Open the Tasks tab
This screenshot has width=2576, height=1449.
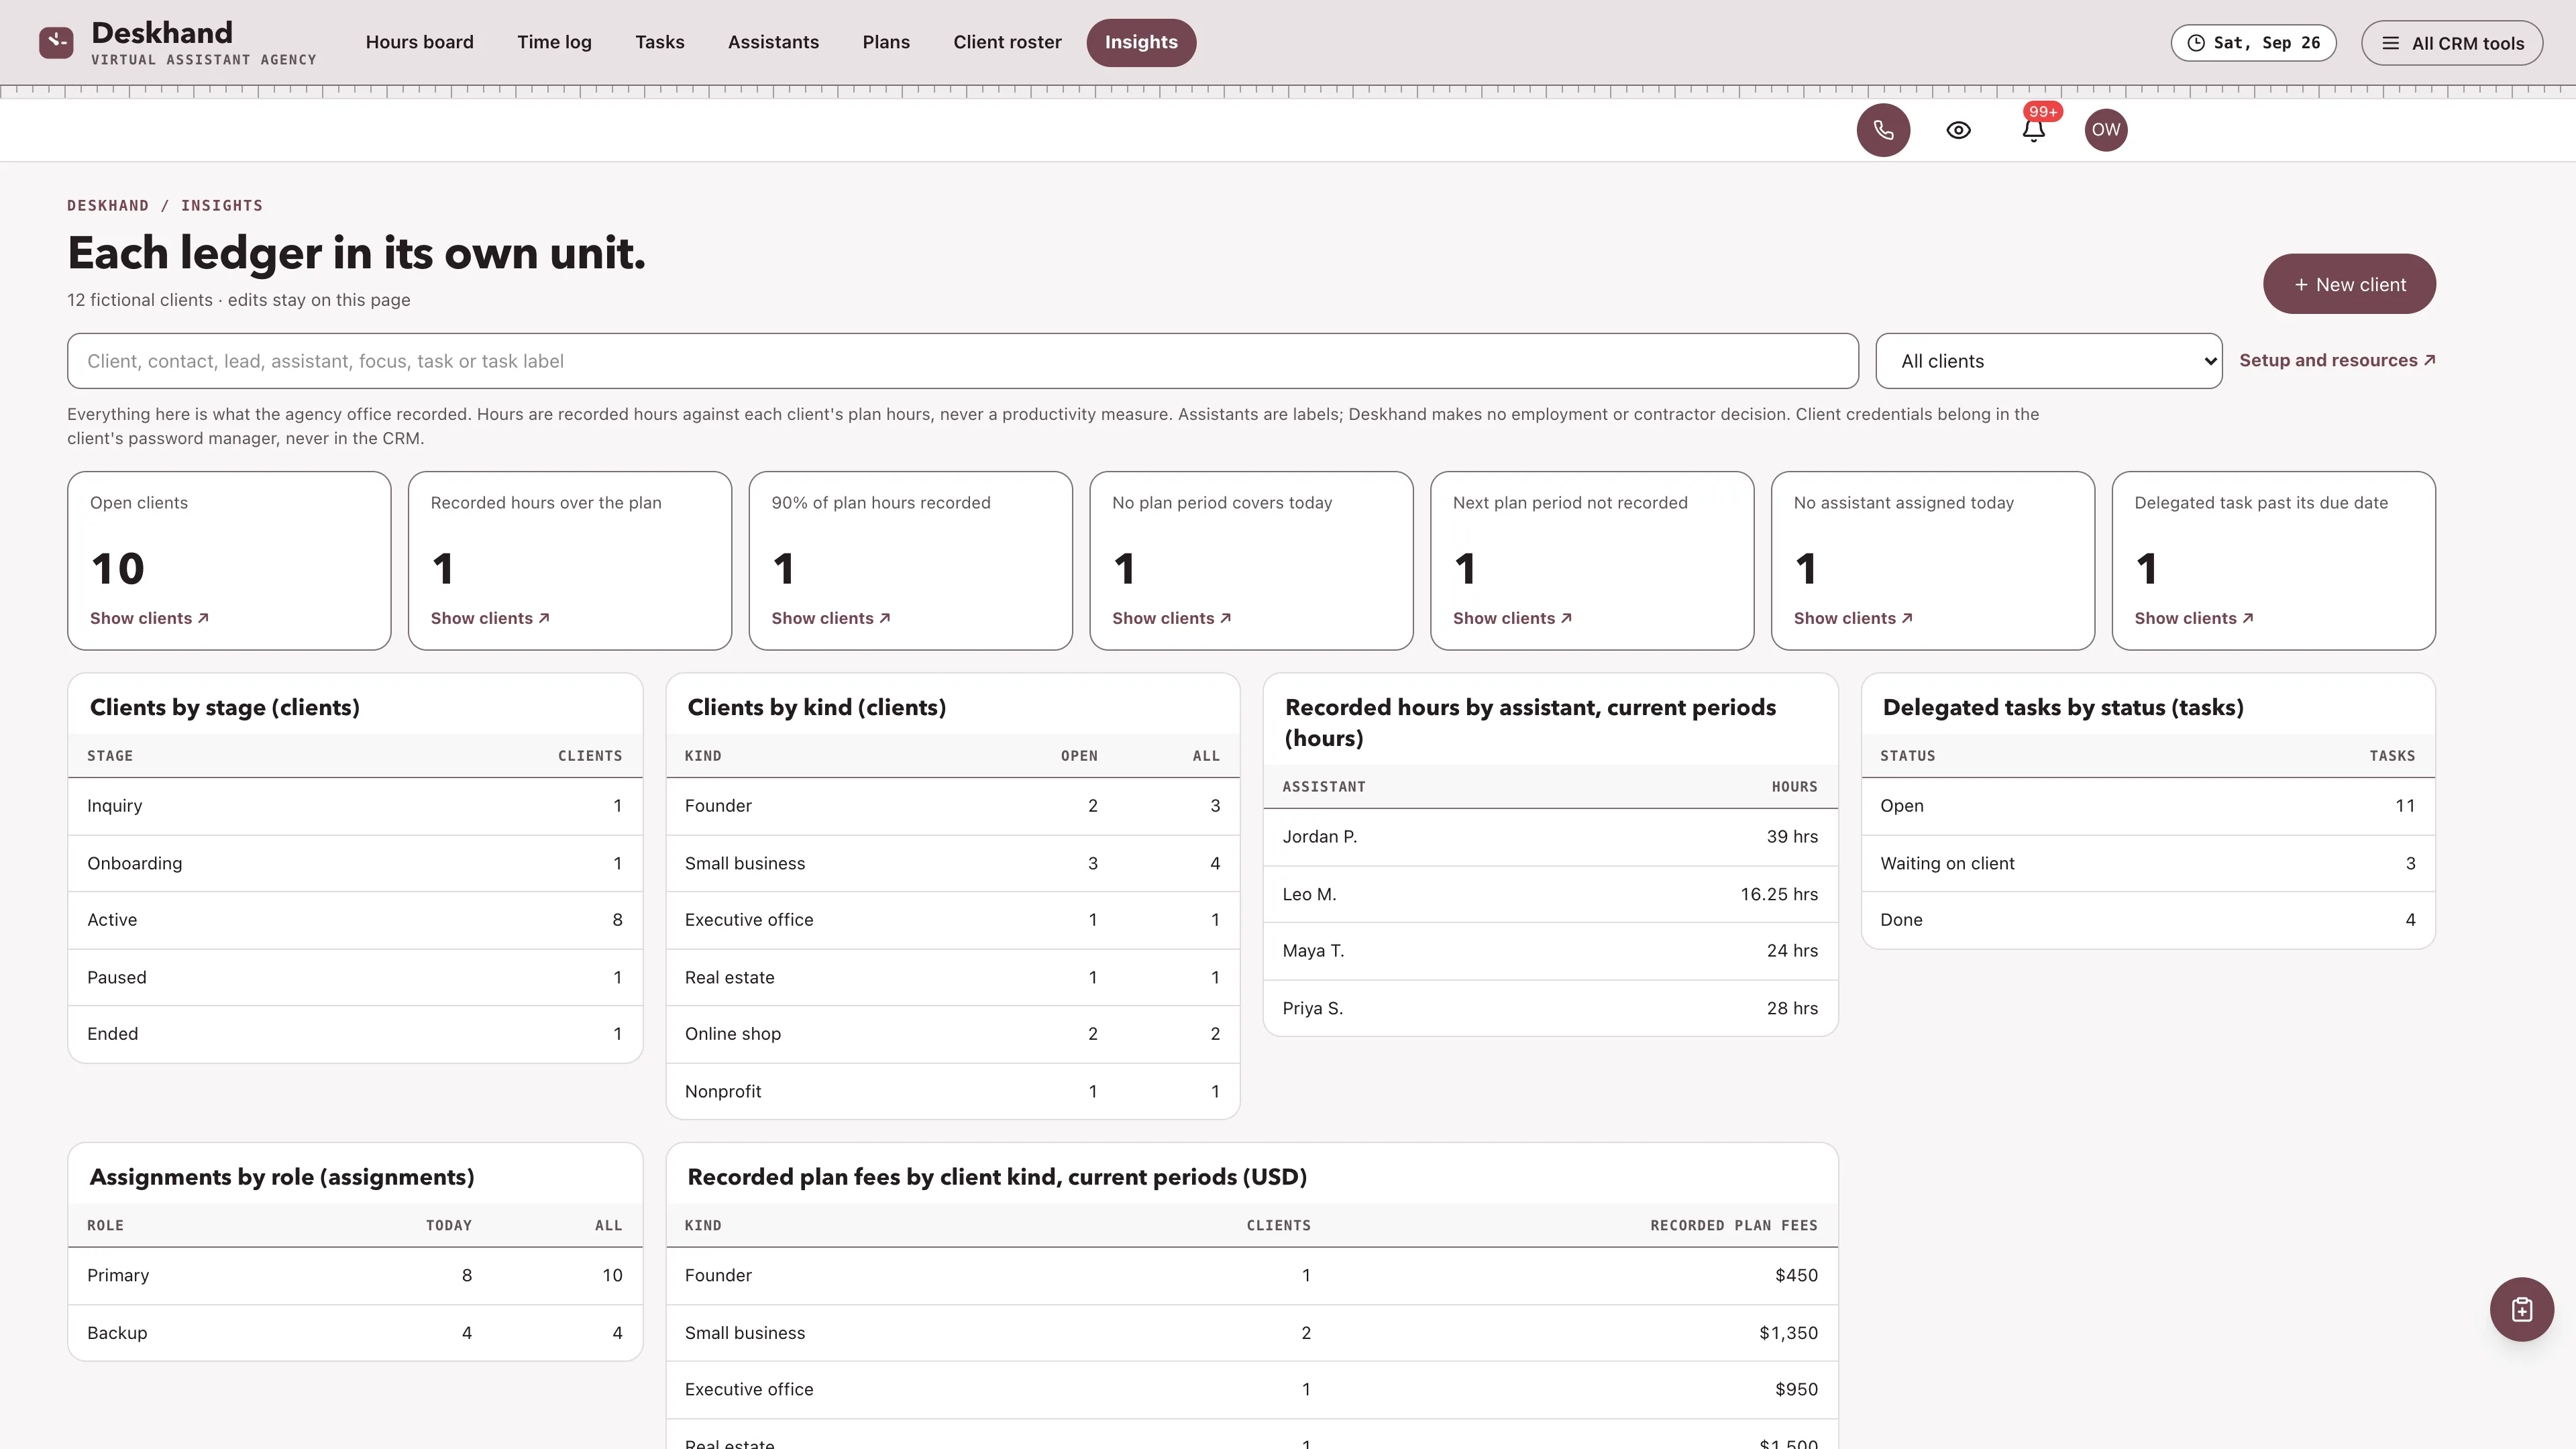tap(659, 42)
